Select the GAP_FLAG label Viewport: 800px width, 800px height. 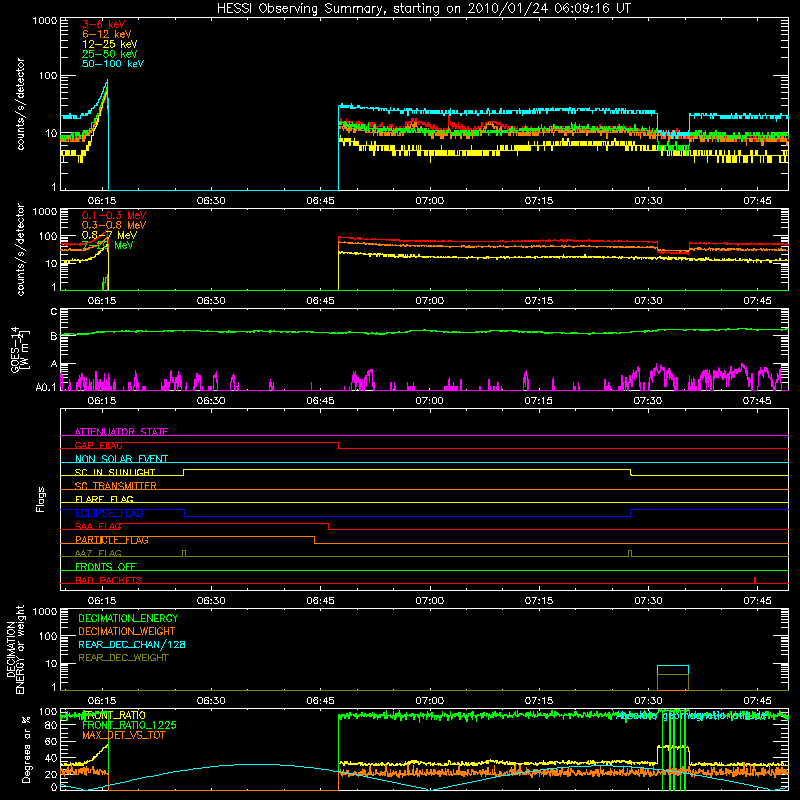pyautogui.click(x=98, y=445)
